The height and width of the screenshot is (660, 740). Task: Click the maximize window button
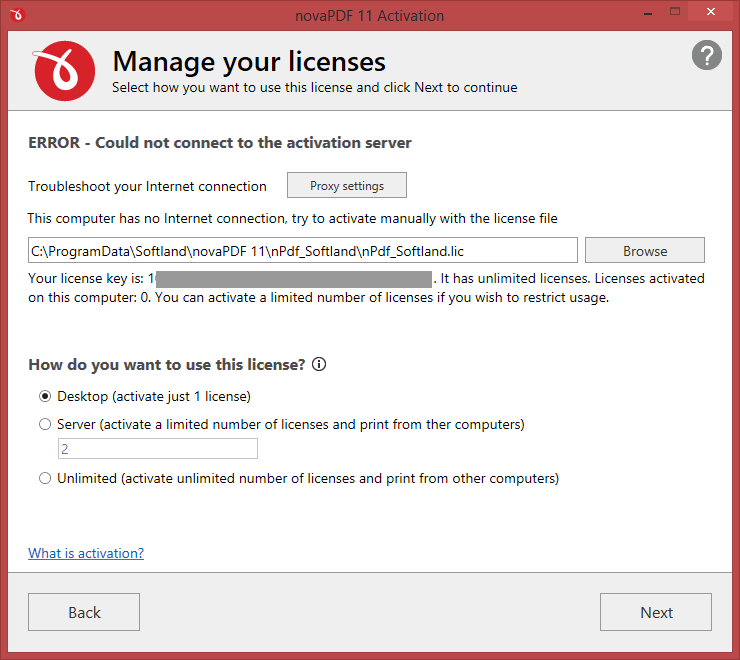[675, 12]
